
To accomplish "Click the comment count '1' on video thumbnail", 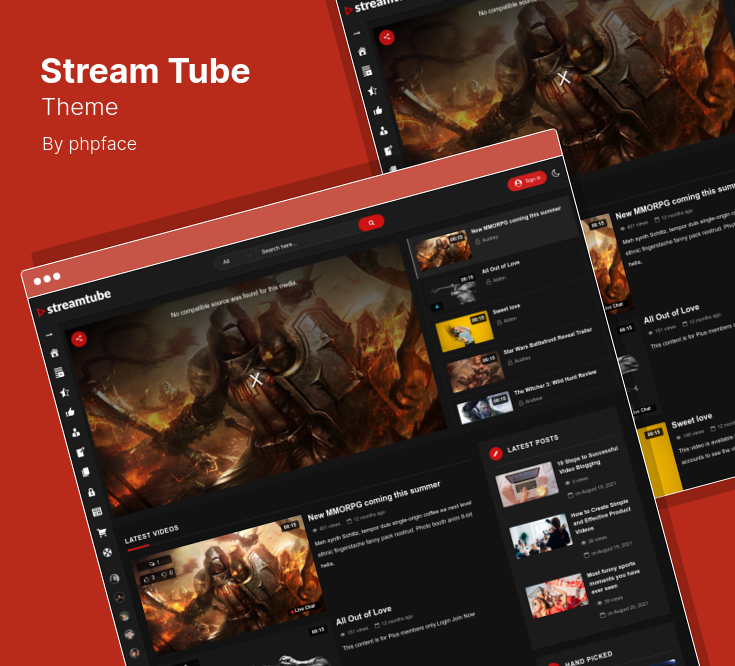I will tap(154, 563).
